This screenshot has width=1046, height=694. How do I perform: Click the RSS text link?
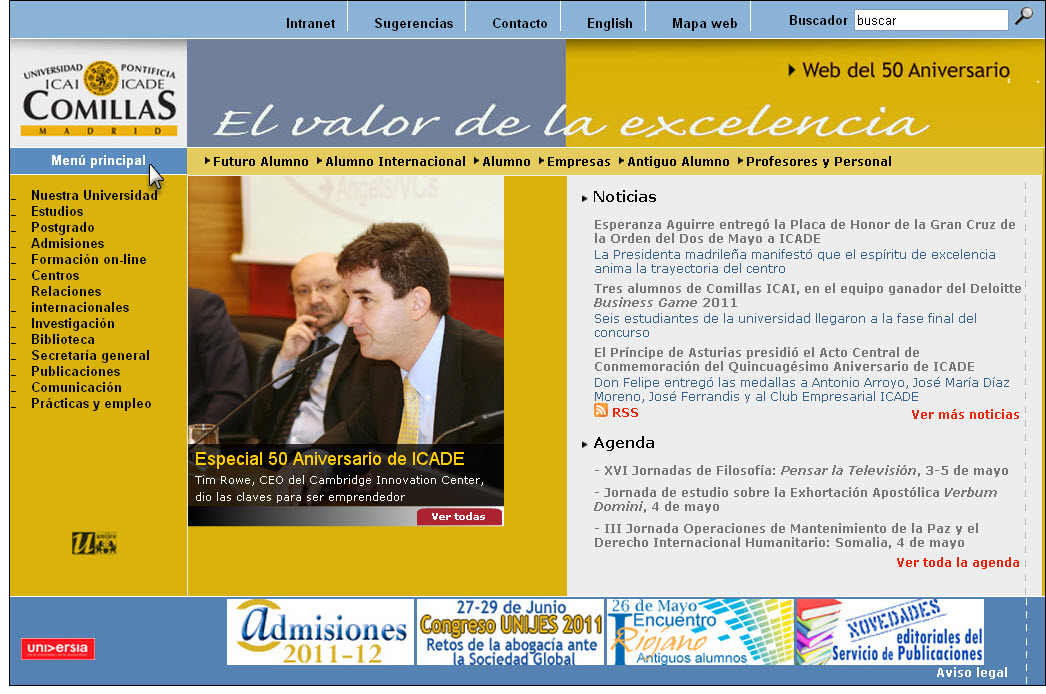coord(625,413)
